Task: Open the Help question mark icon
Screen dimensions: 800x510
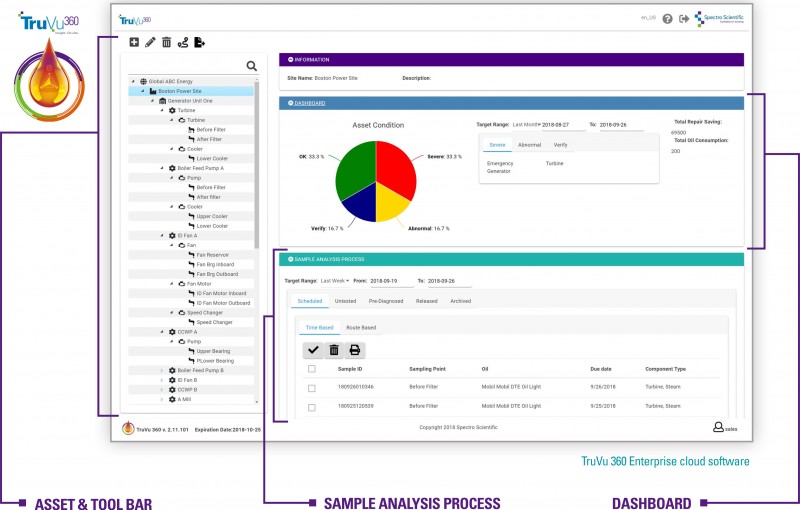Action: 667,19
